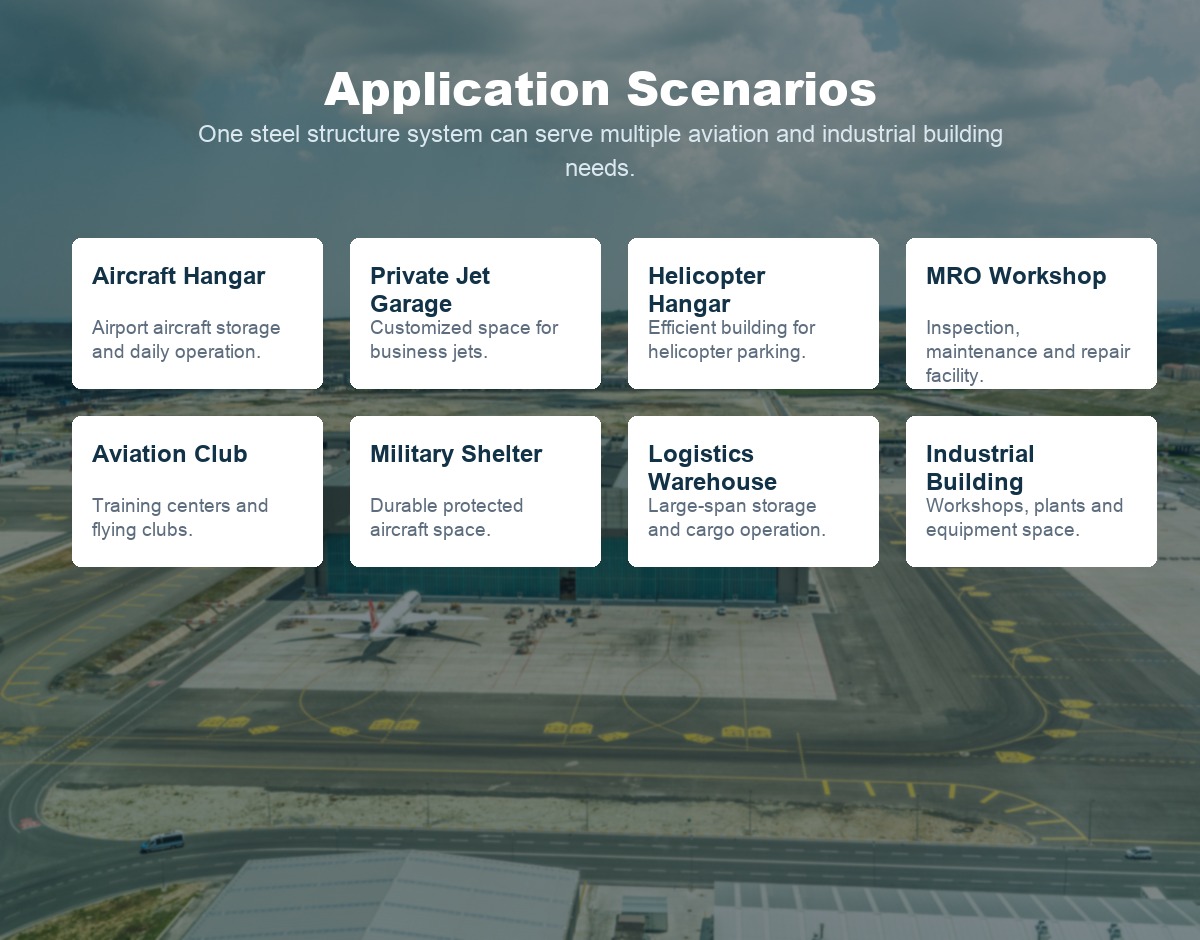Click the subtitle about one steel structure system

[x=600, y=151]
